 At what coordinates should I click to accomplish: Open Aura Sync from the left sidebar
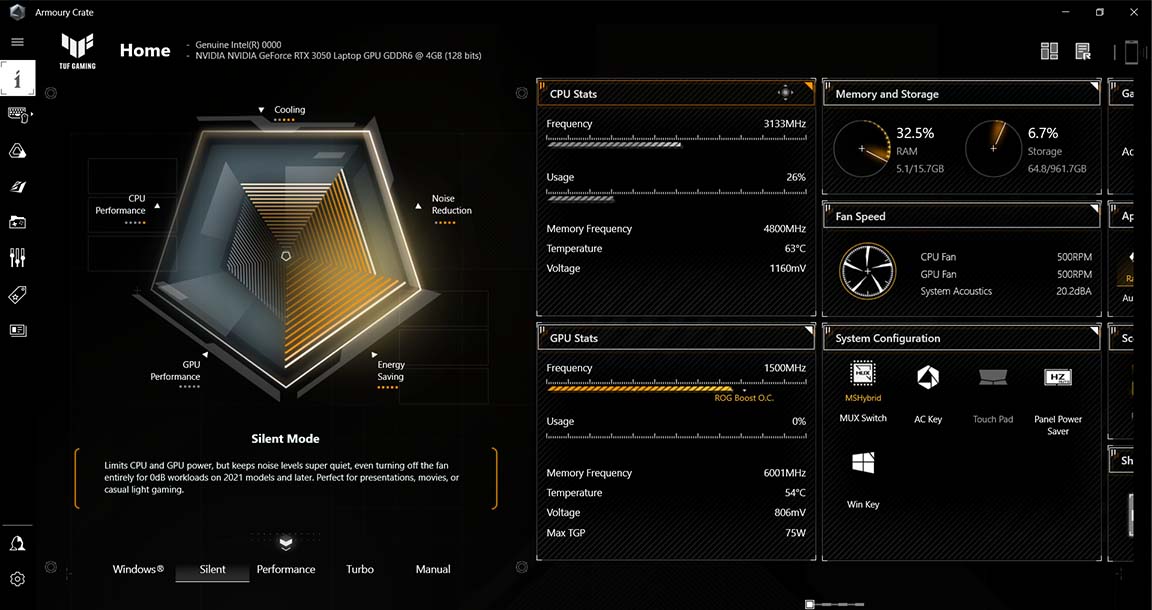(x=17, y=150)
